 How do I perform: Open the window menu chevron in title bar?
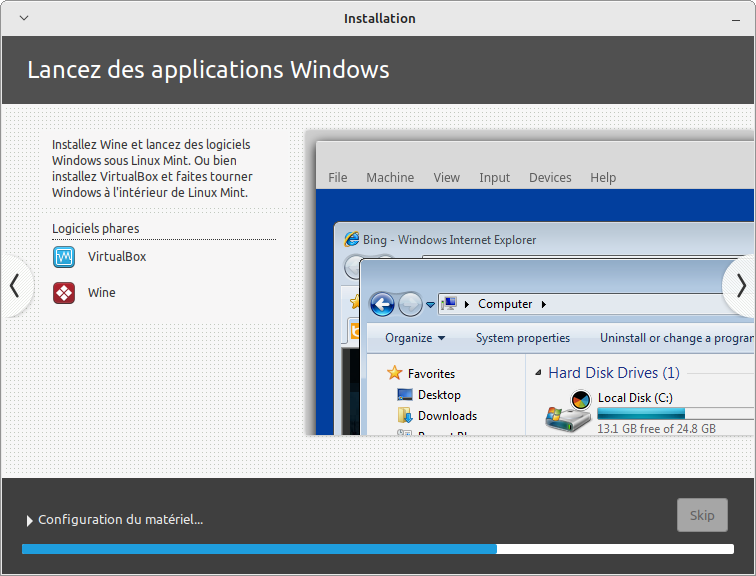(24, 18)
